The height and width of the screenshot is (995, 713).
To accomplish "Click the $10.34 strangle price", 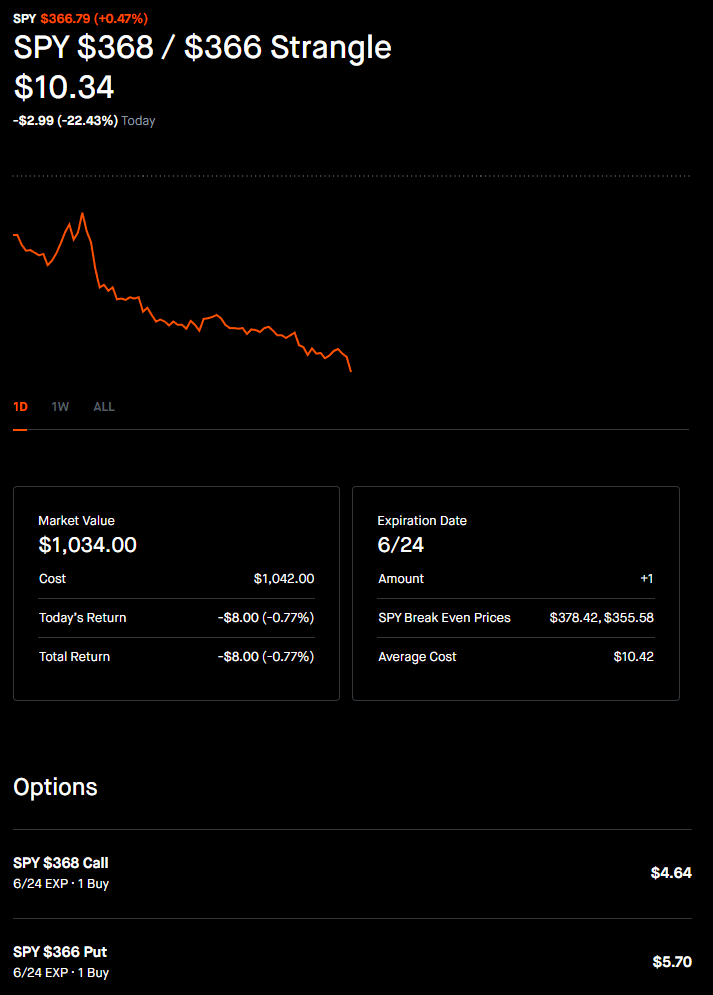I will point(64,87).
